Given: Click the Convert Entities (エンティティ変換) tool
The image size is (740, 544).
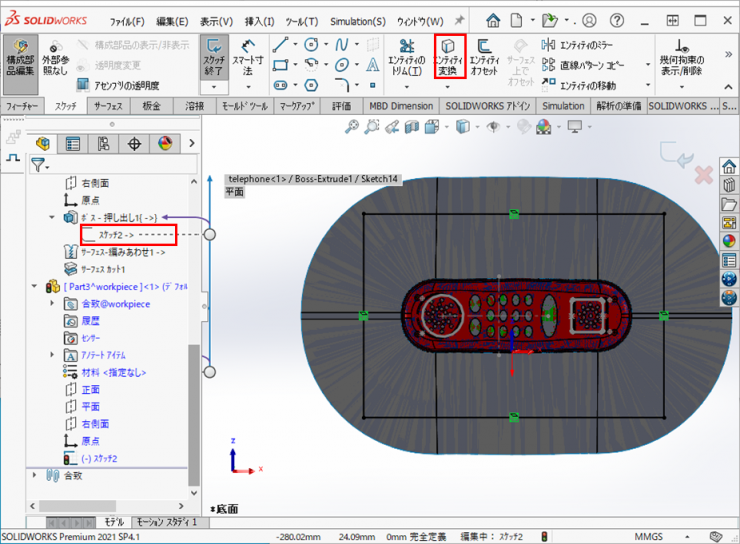Looking at the screenshot, I should (449, 56).
